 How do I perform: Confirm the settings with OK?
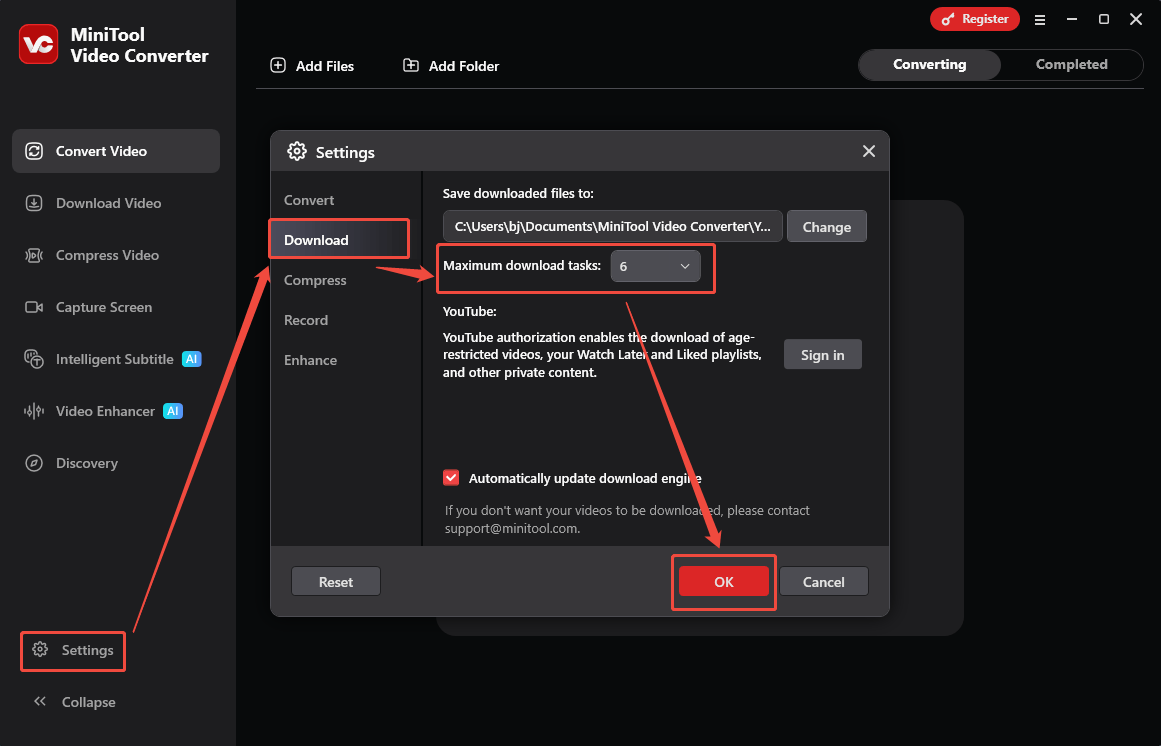[723, 582]
